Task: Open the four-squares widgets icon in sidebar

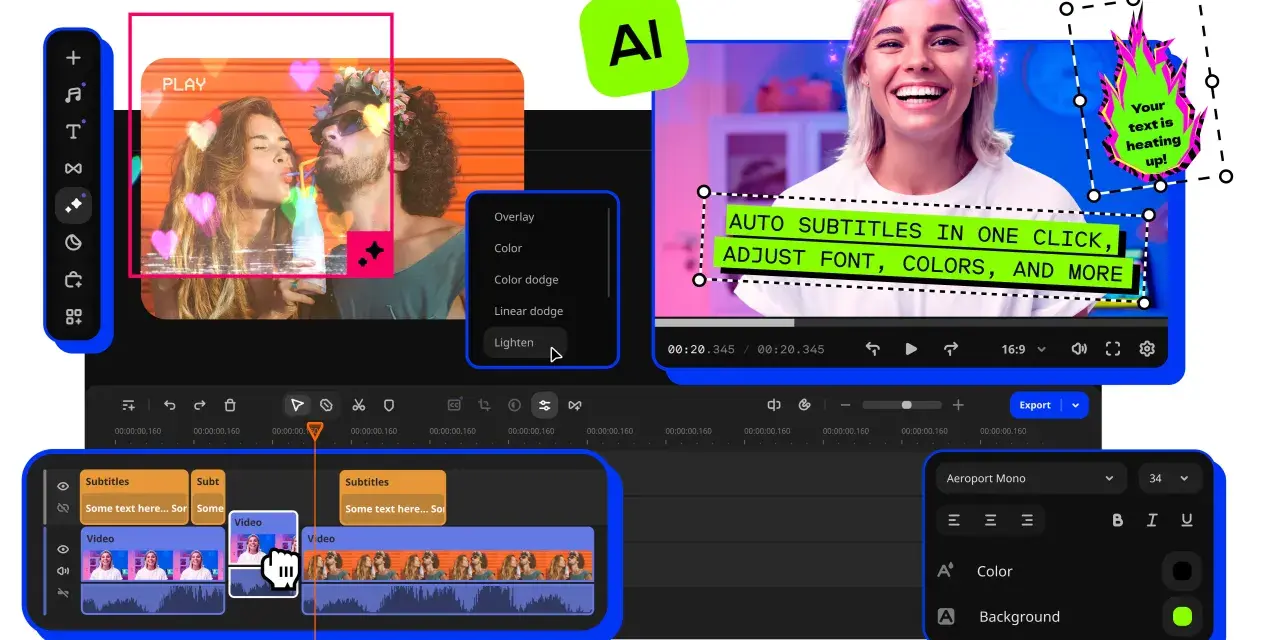Action: pos(73,317)
